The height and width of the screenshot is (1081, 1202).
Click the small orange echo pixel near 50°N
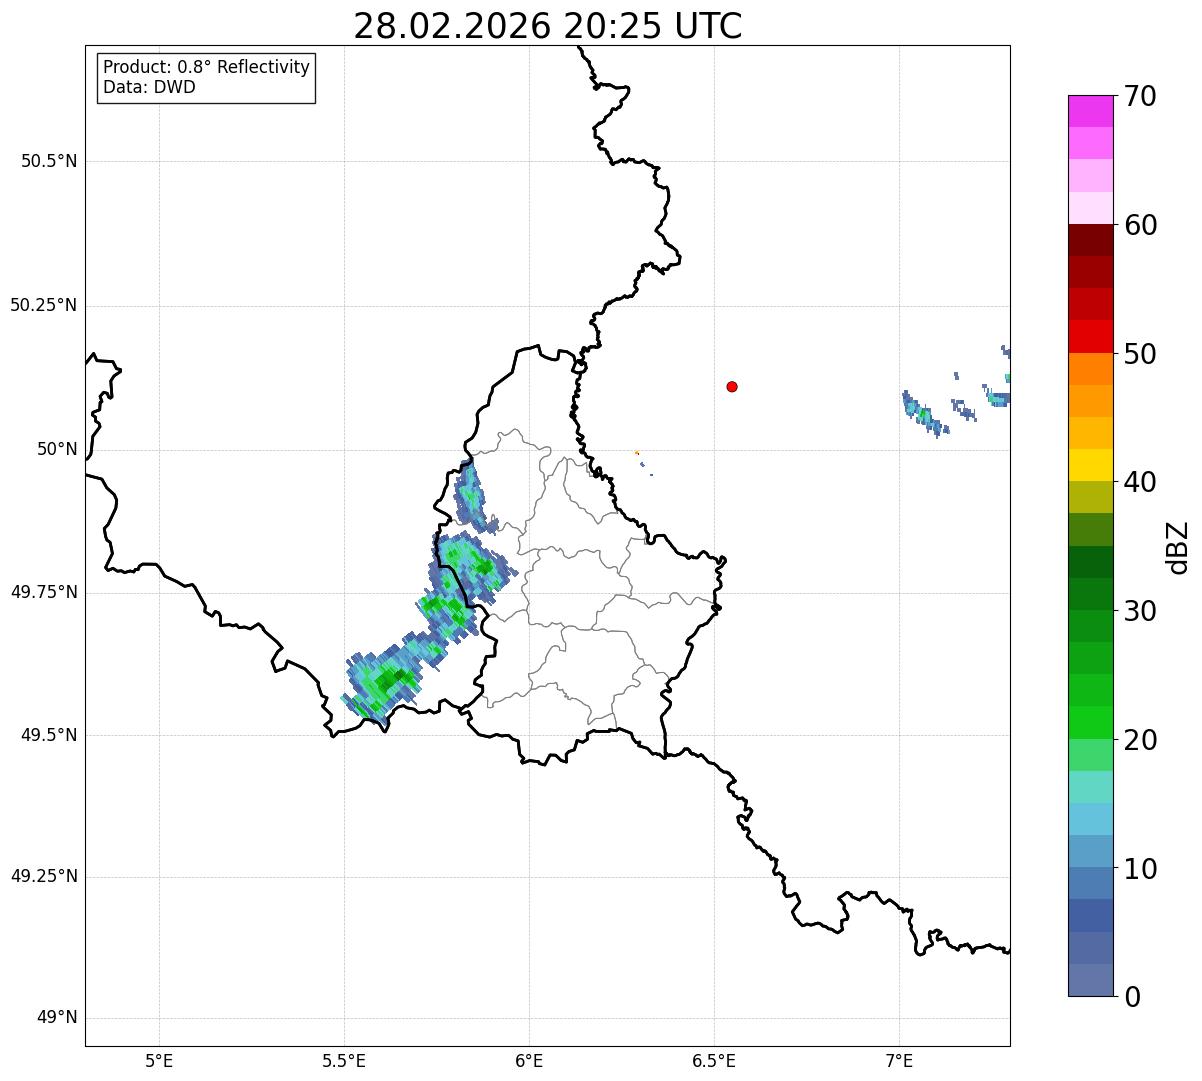pos(637,453)
